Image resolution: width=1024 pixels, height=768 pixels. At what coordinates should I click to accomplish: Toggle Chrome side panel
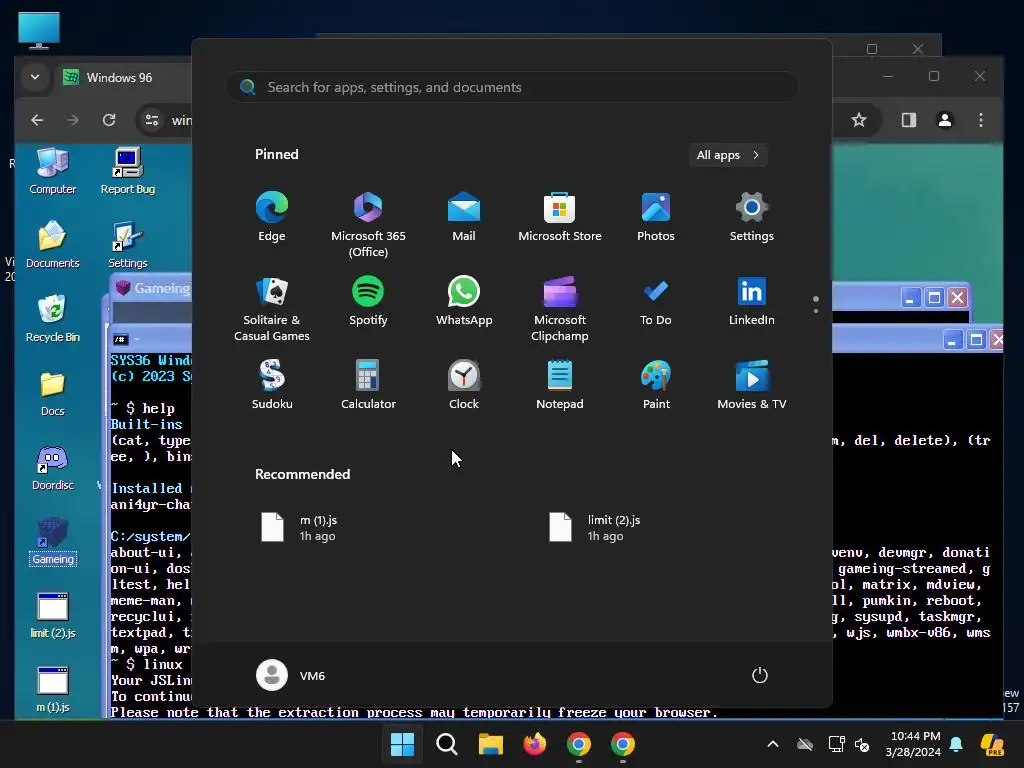[x=908, y=120]
